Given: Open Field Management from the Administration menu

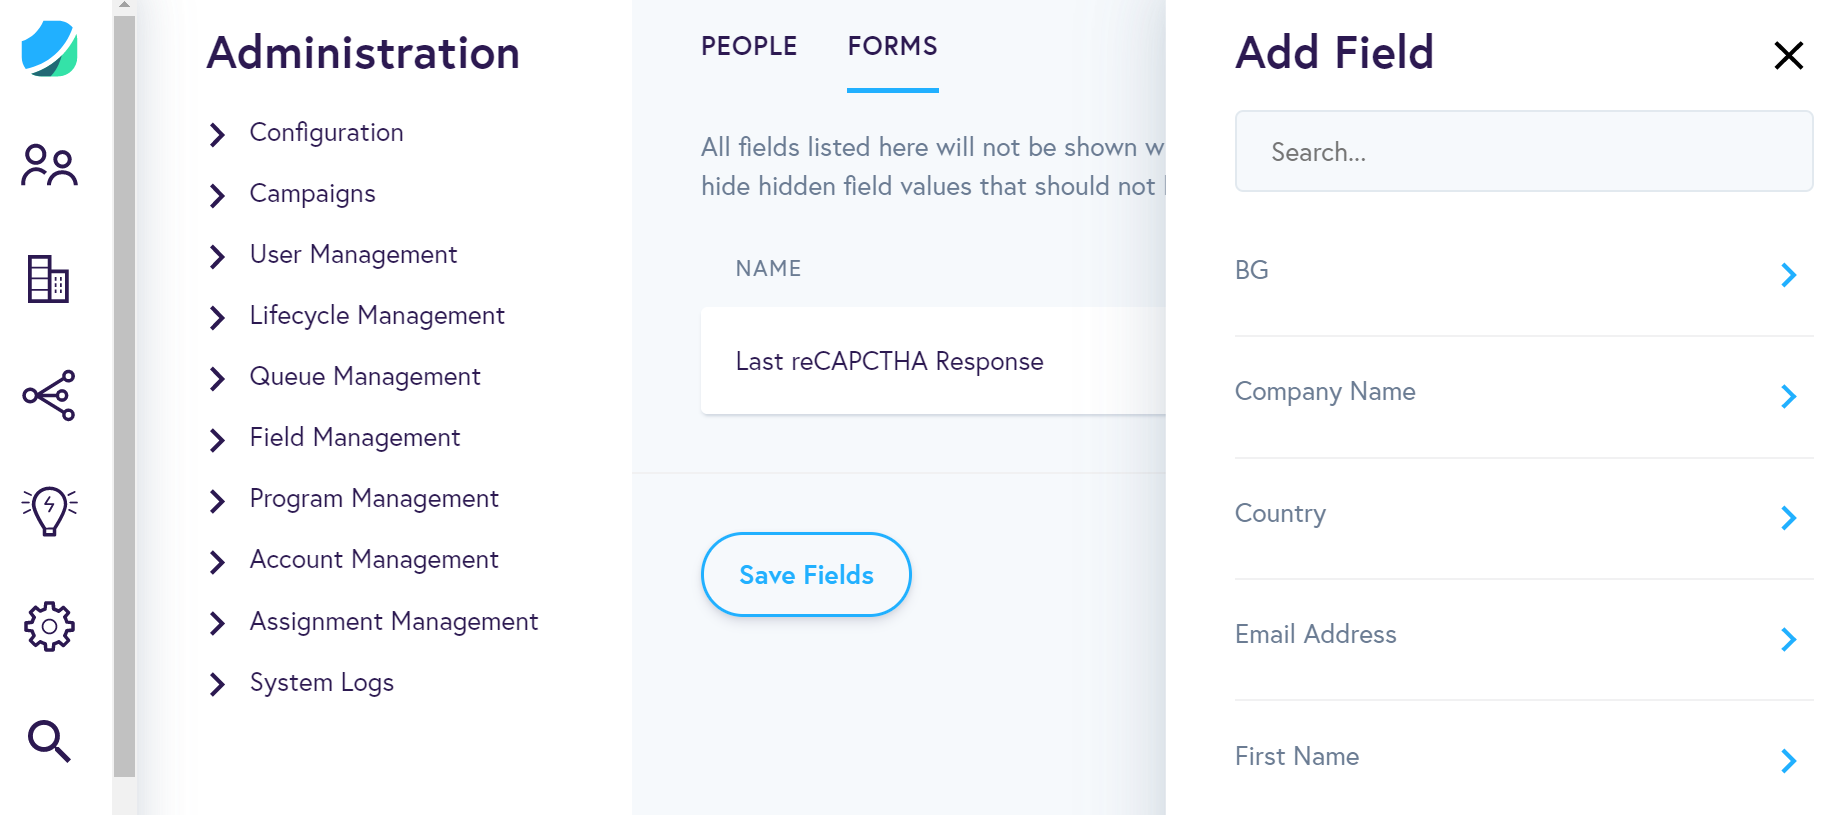Looking at the screenshot, I should [x=355, y=438].
